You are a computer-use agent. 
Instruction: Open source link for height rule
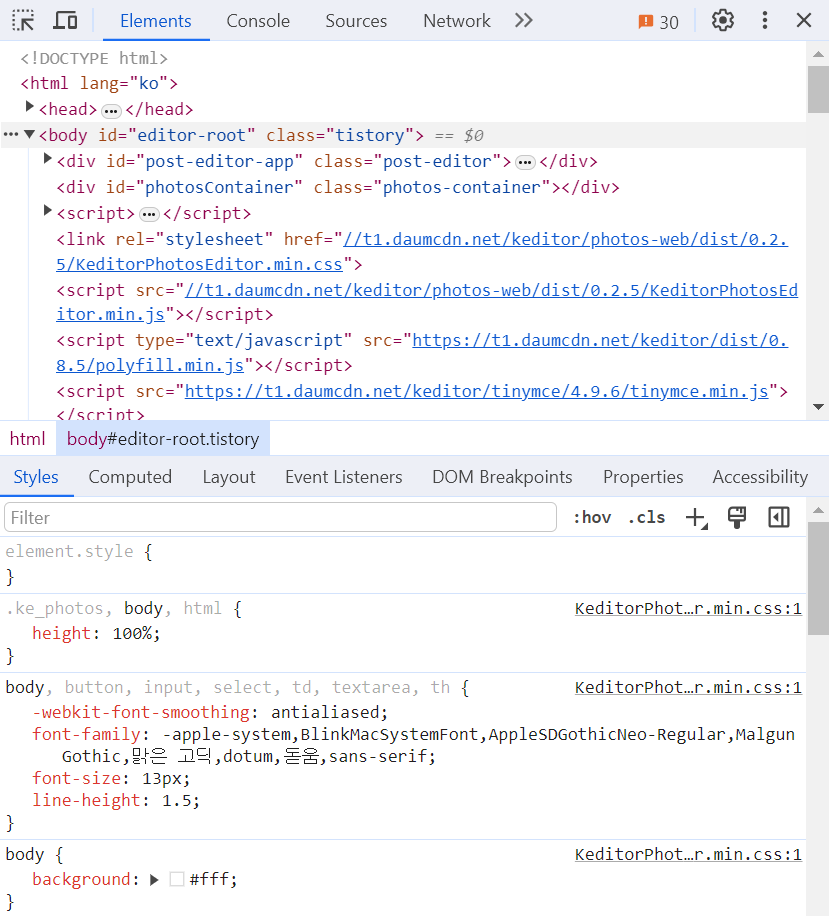pyautogui.click(x=688, y=609)
